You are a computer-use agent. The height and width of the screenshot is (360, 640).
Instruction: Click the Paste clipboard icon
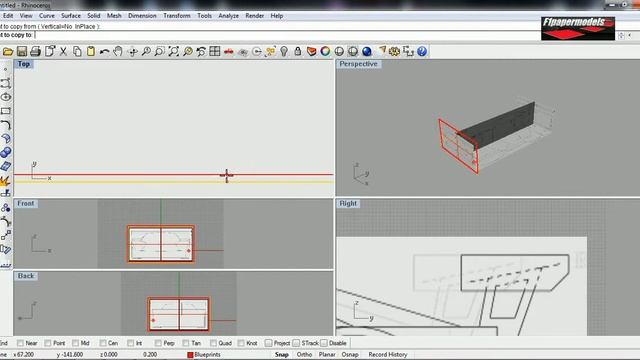(x=91, y=51)
